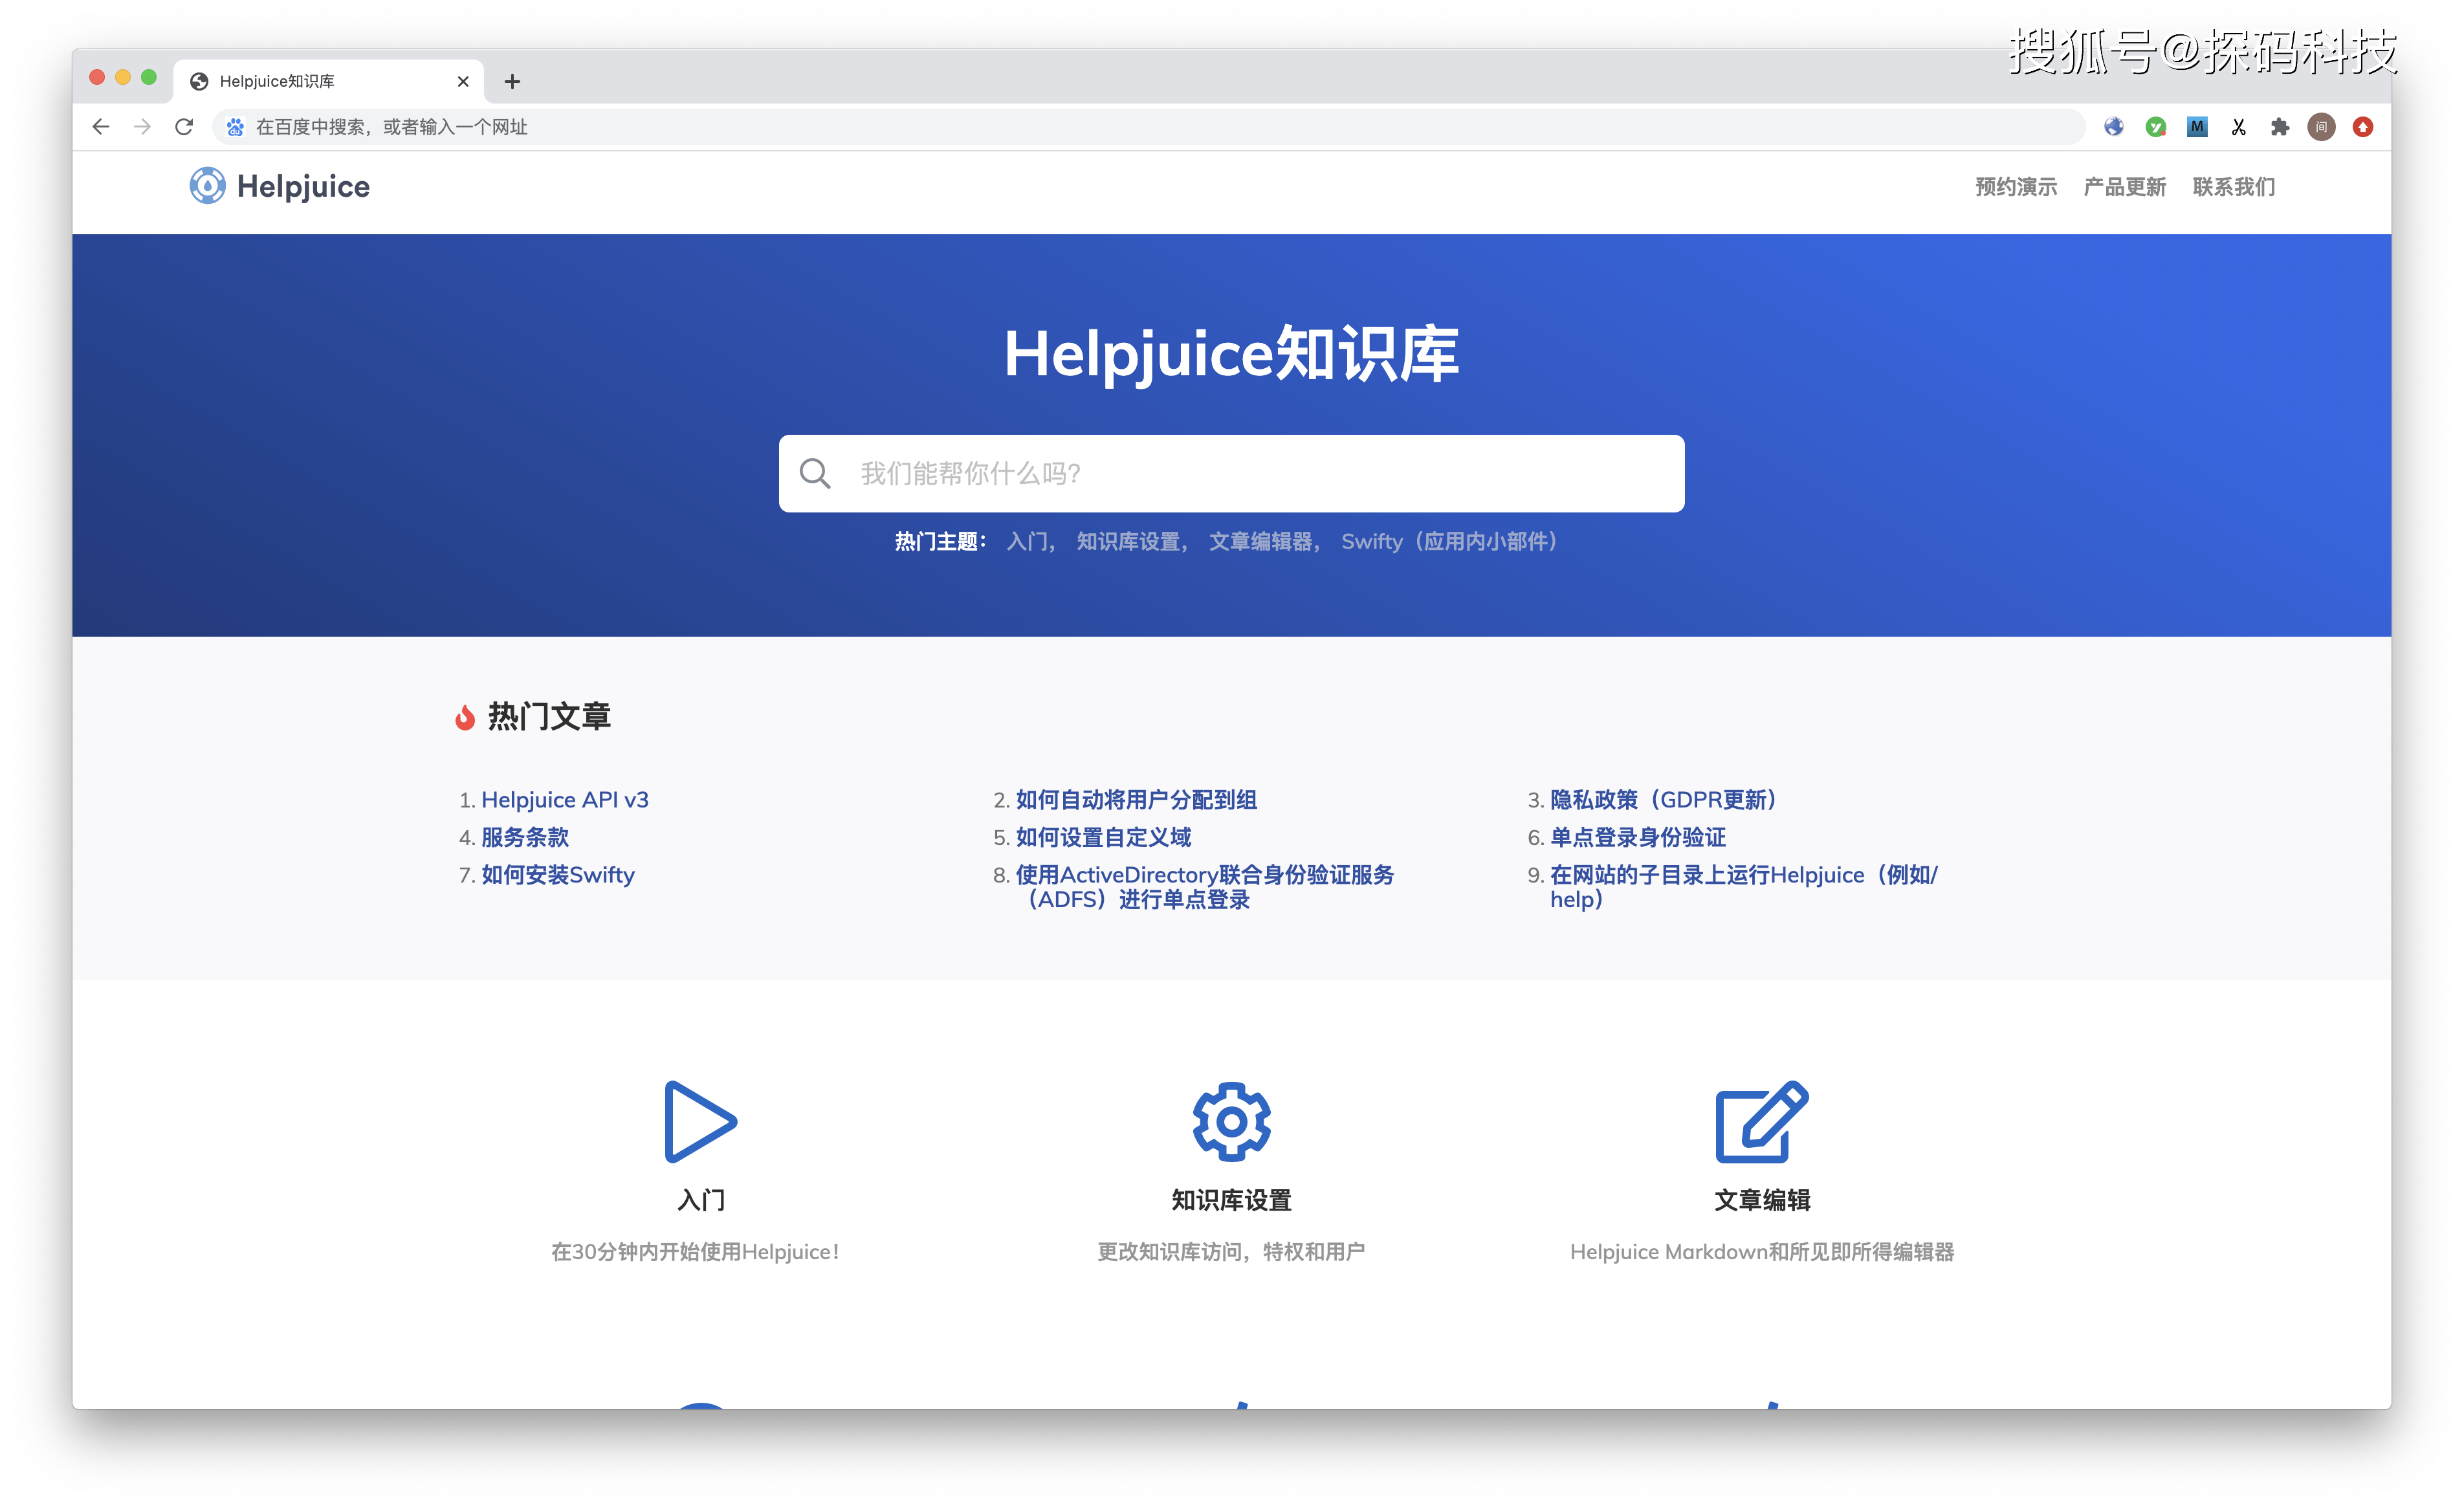Viewport: 2464px width, 1505px height.
Task: Click description Helpjuice Markdown和所见即所得编辑器
Action: pyautogui.click(x=1762, y=1252)
